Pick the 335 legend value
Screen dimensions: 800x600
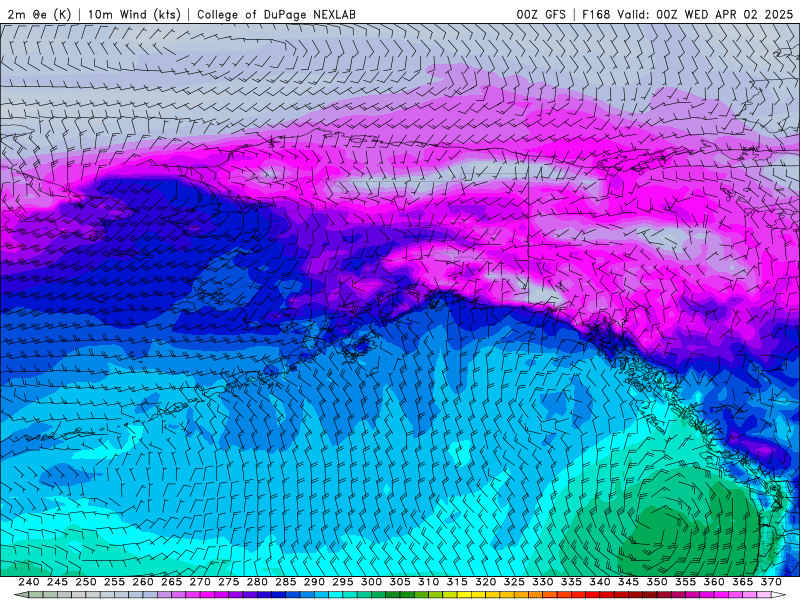571,582
